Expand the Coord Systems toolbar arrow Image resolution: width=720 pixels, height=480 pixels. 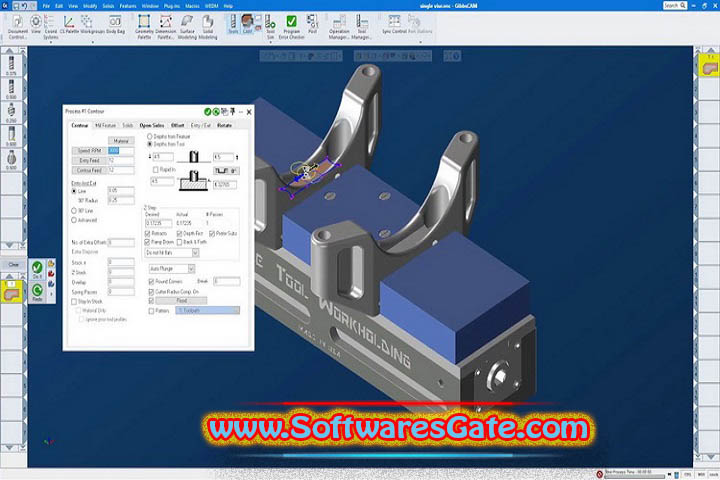pyautogui.click(x=51, y=42)
